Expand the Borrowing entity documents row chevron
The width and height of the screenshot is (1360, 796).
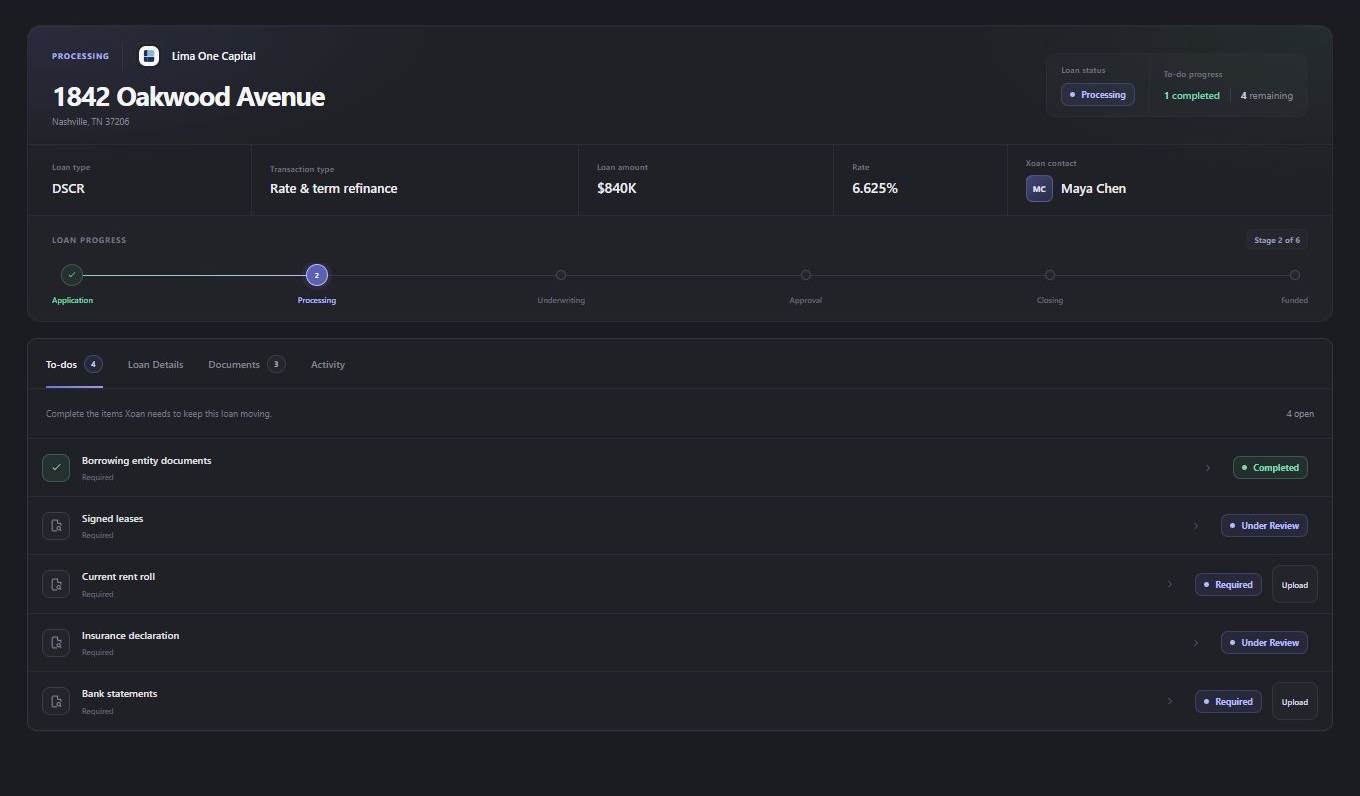pos(1208,468)
